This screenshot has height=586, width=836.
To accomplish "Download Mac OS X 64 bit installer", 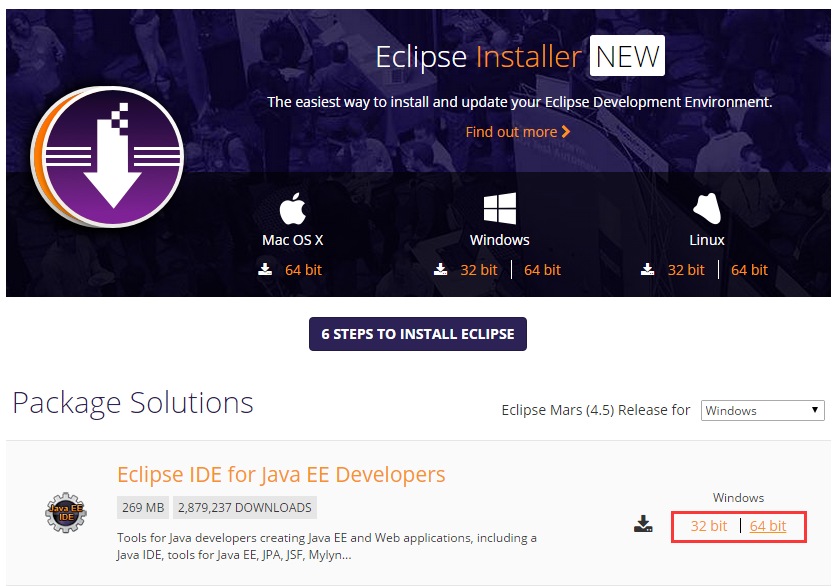I will 303,270.
